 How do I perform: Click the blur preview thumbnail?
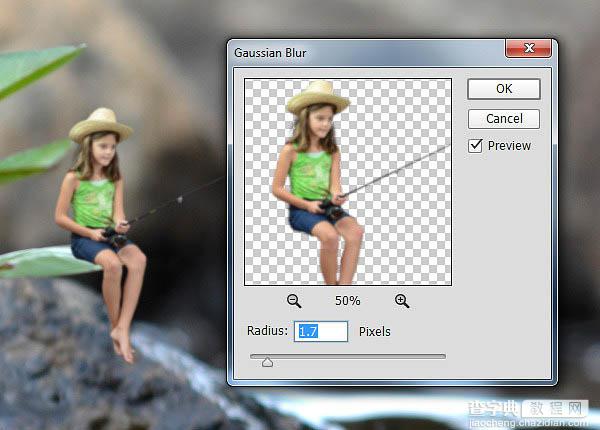tap(348, 182)
